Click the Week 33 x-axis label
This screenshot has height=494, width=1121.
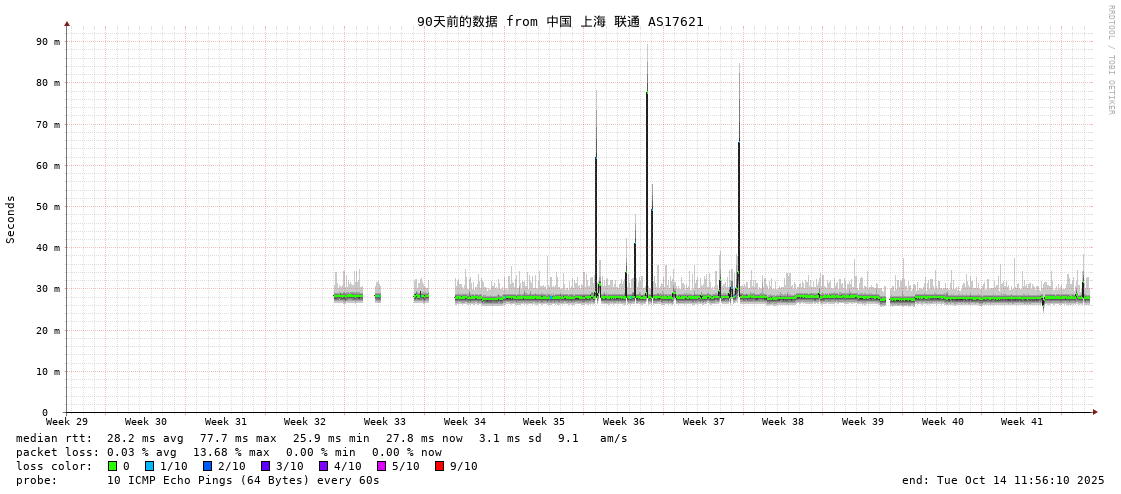click(x=385, y=422)
